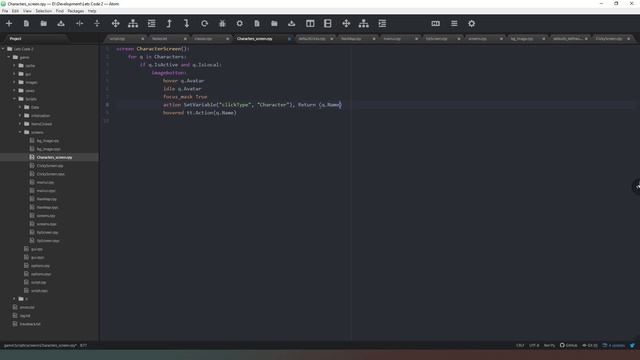Image resolution: width=640 pixels, height=360 pixels.
Task: Open the View menu
Action: click(x=27, y=11)
